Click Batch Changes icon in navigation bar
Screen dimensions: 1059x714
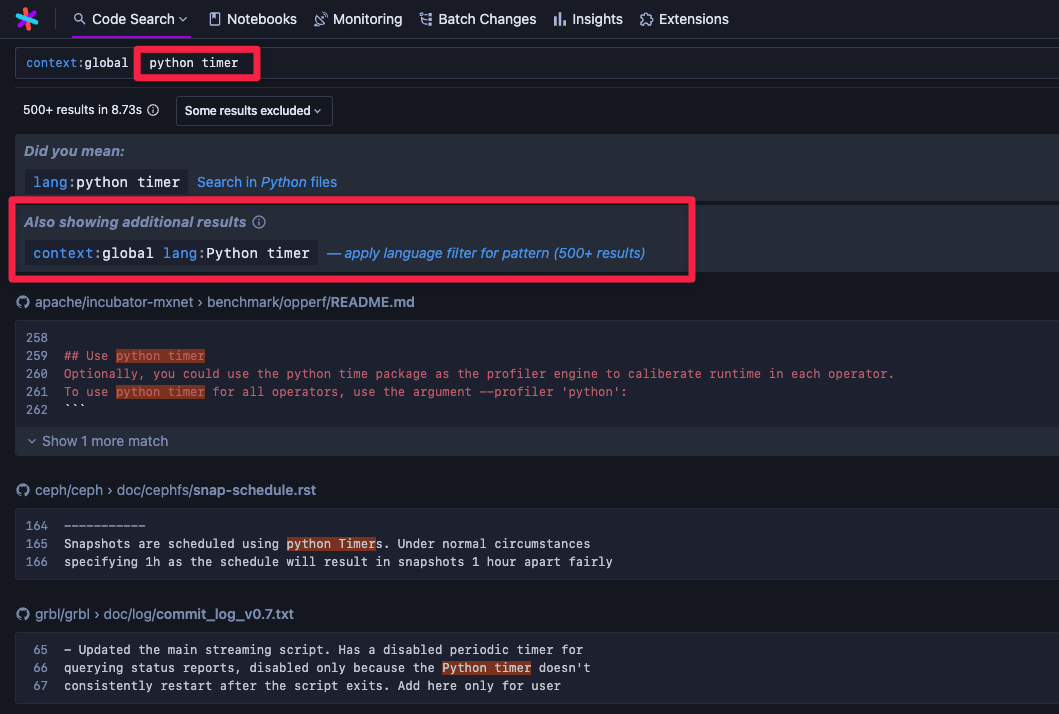pos(426,19)
